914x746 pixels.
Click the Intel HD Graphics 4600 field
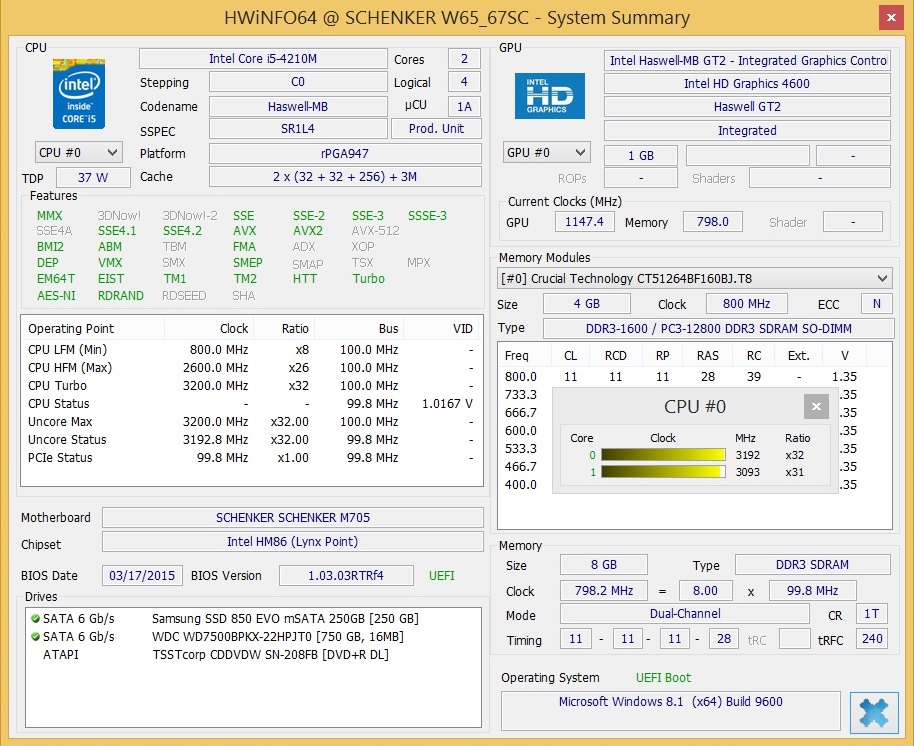tap(747, 84)
